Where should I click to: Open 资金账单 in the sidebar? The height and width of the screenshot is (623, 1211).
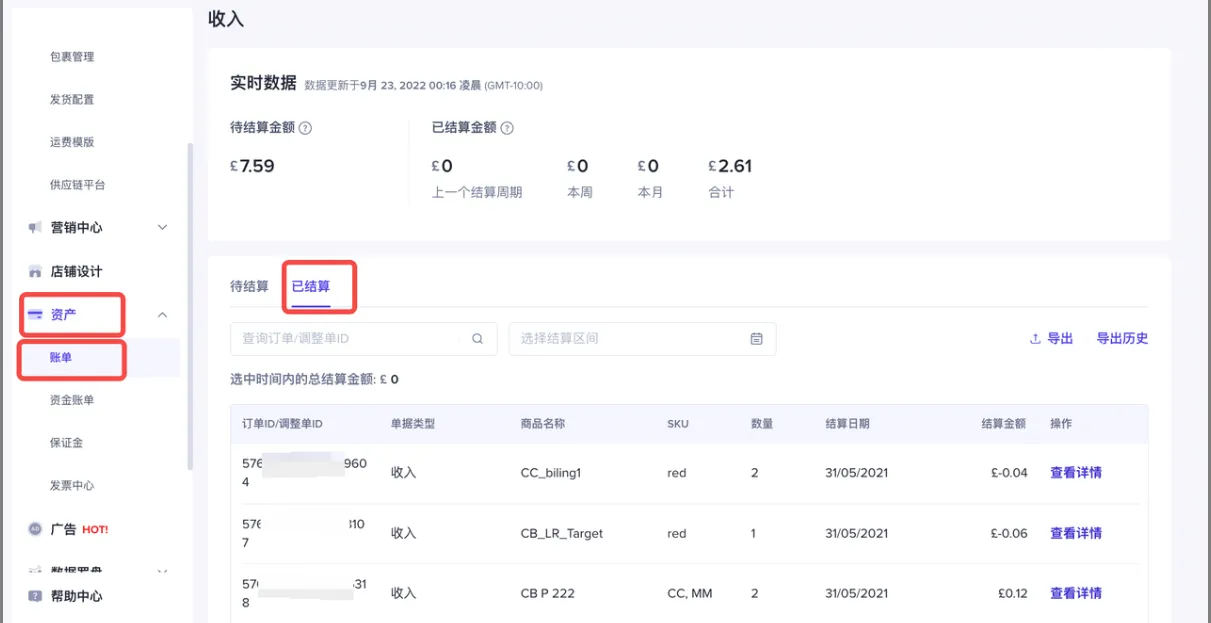pos(72,400)
